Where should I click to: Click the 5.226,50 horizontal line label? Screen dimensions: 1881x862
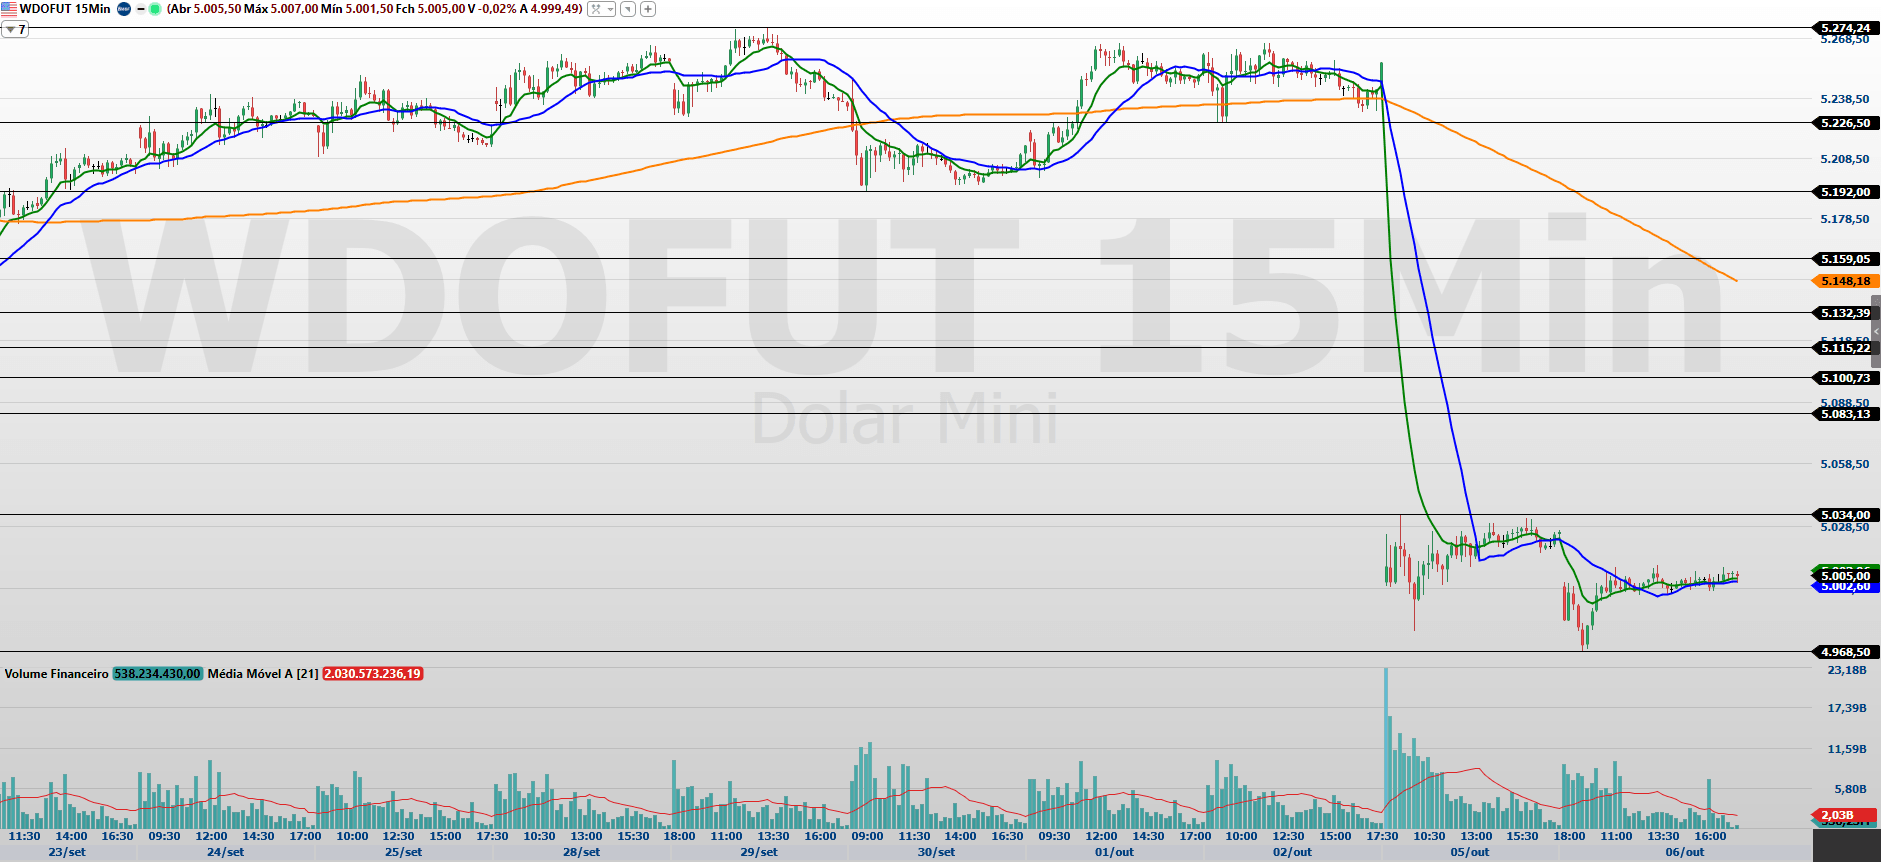coord(1845,123)
